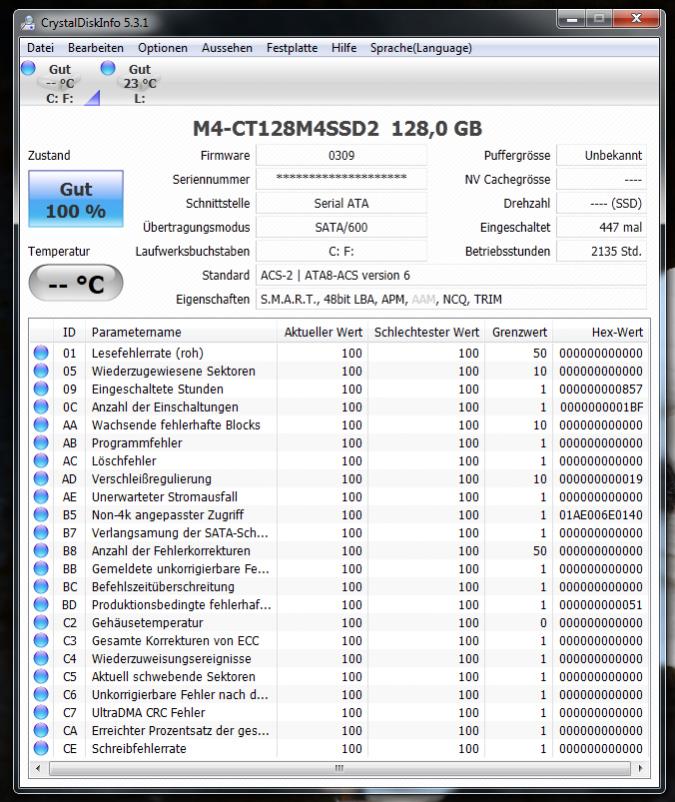
Task: Click the blue status orb for disk L:
Action: point(108,68)
